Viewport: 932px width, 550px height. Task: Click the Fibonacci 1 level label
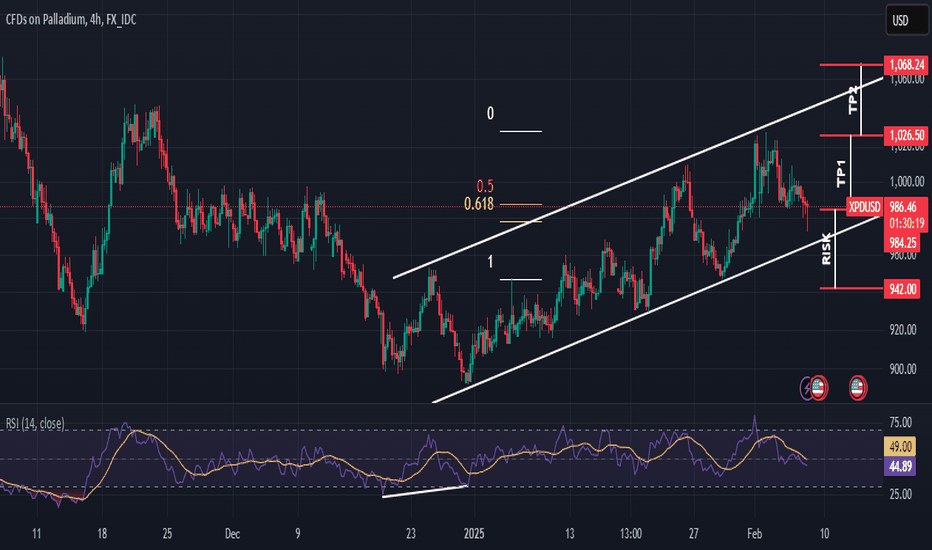coord(490,262)
